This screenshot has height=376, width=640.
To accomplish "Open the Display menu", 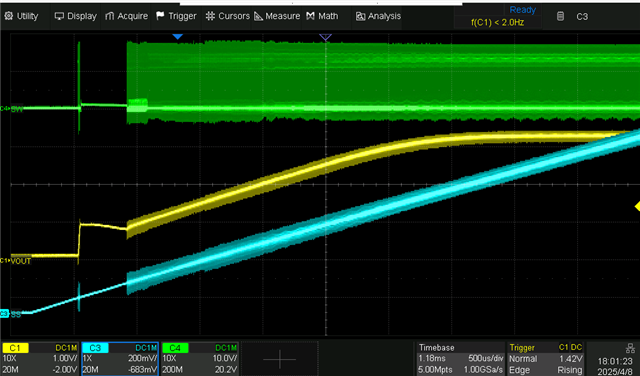I will [x=76, y=16].
